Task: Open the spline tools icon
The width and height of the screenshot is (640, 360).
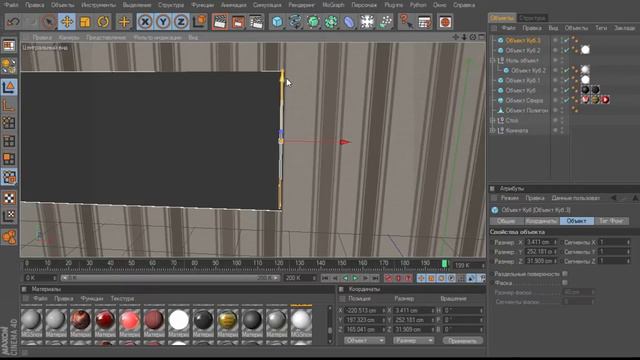Action: pos(295,22)
